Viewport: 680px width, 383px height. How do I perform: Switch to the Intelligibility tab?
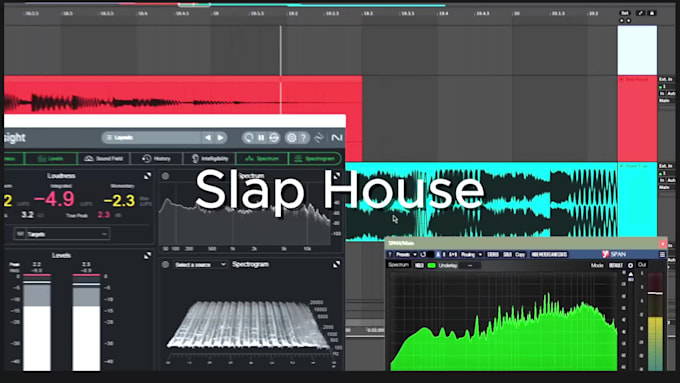point(209,159)
